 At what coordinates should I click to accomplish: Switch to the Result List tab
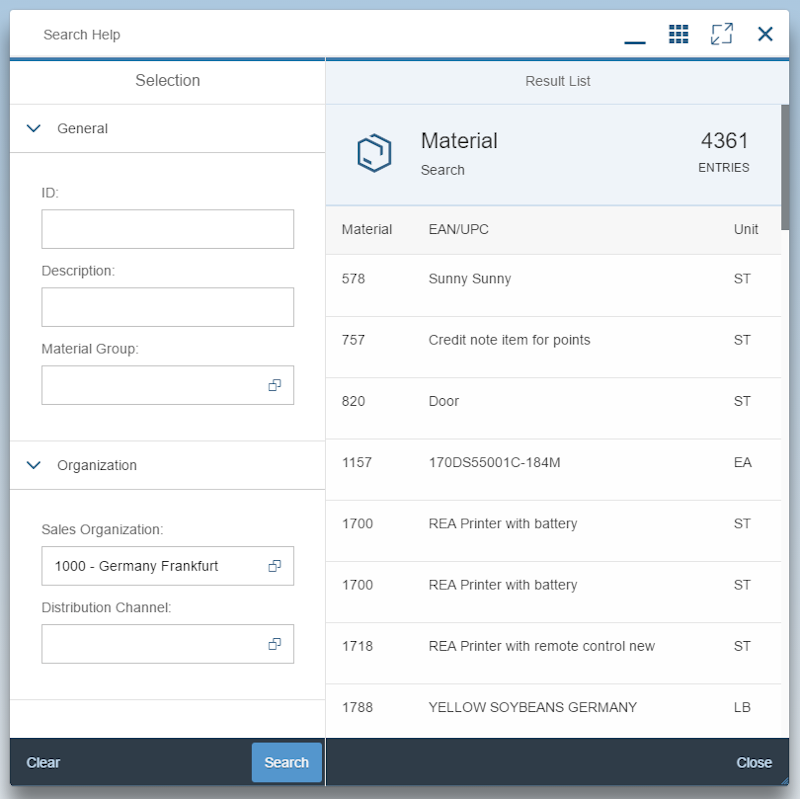(x=557, y=81)
